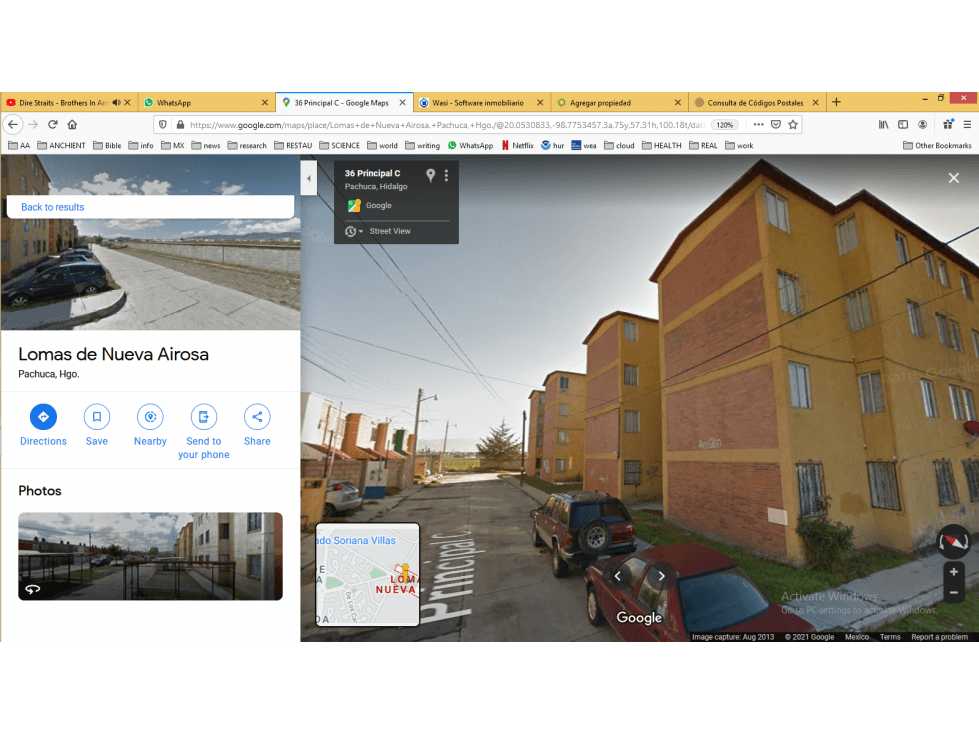Click the Send to your phone icon

[x=204, y=417]
